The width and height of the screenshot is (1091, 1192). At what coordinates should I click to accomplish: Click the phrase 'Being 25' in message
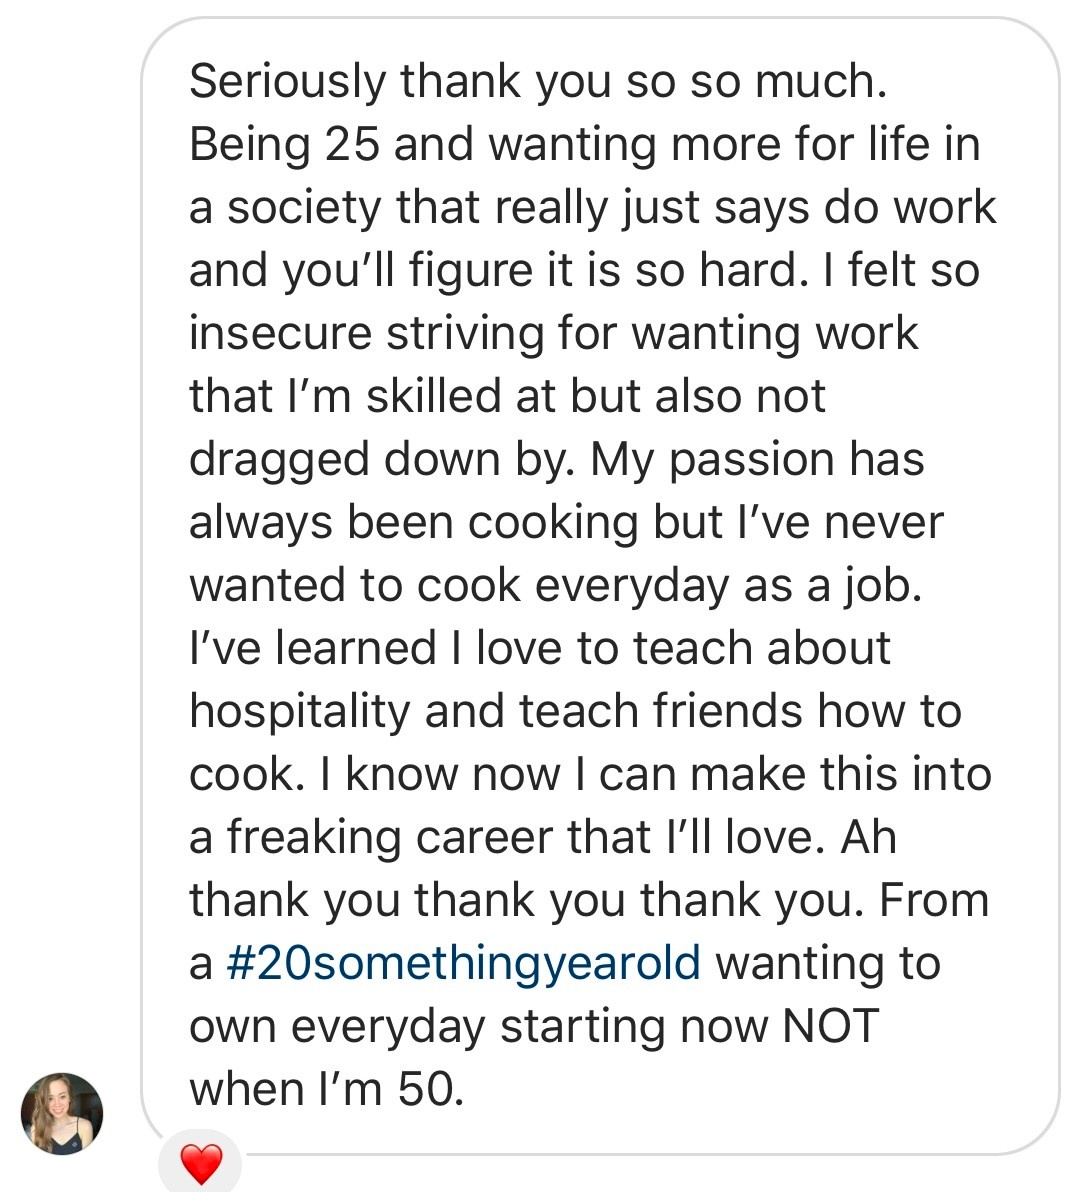284,145
